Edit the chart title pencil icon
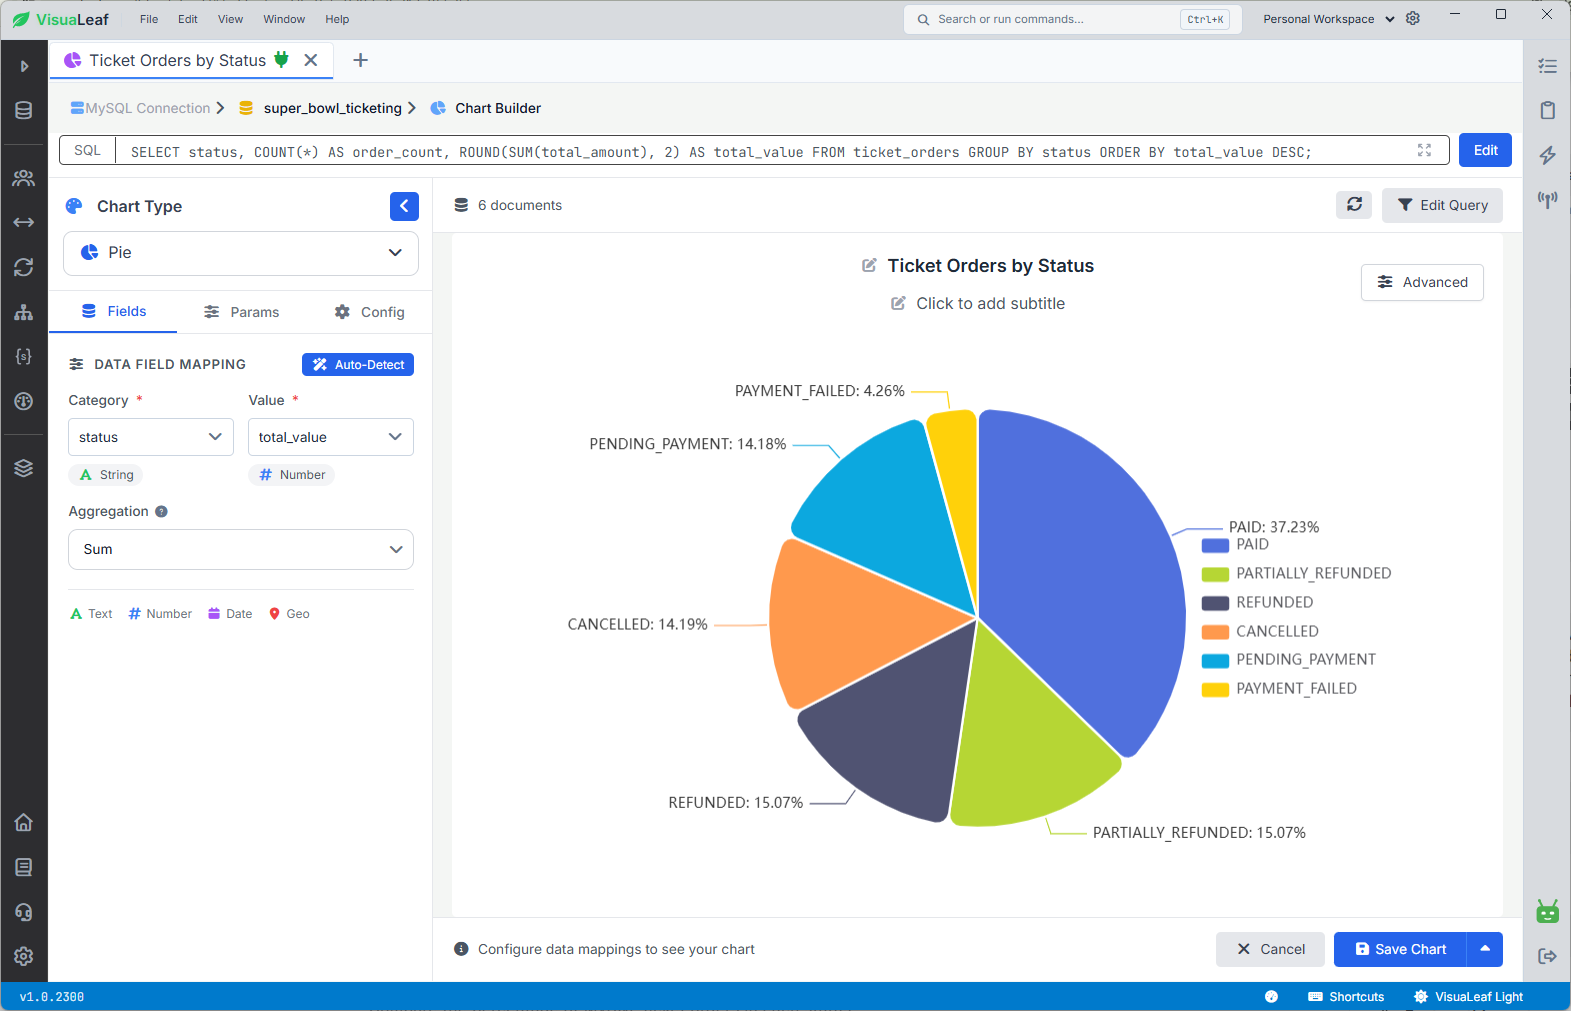The width and height of the screenshot is (1571, 1011). point(869,265)
